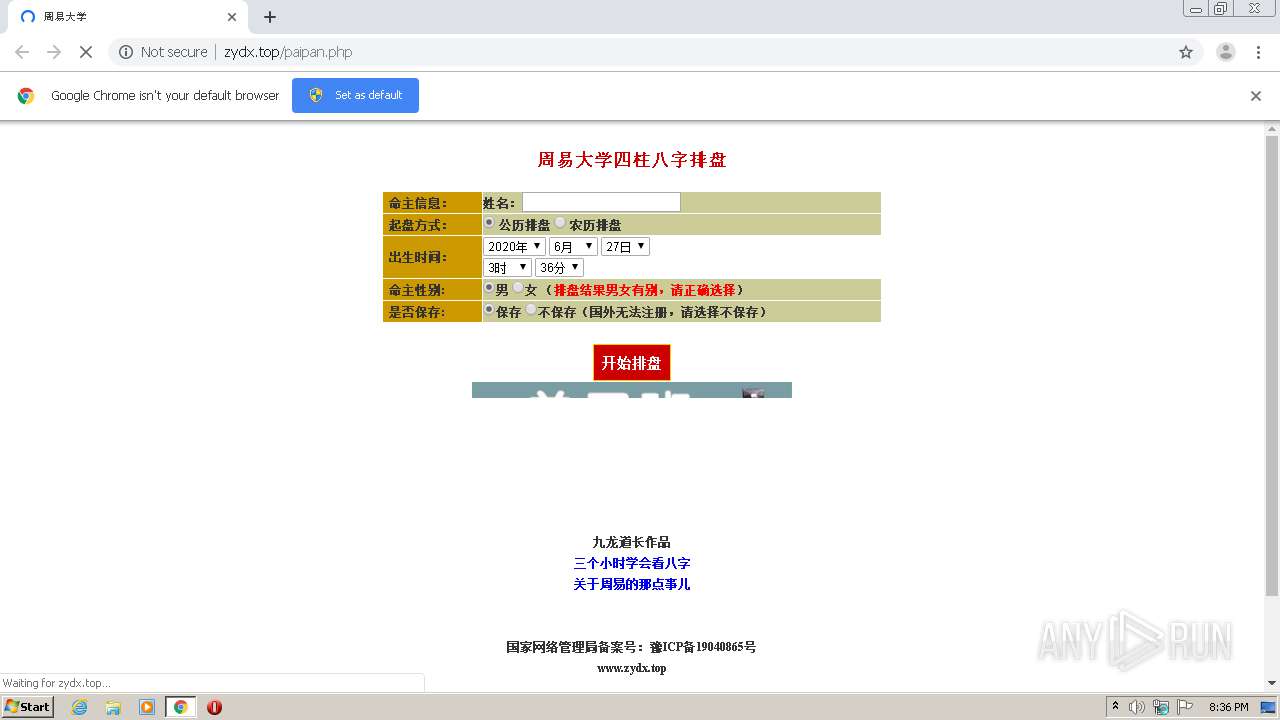Select 不保存 radio option

(x=531, y=310)
